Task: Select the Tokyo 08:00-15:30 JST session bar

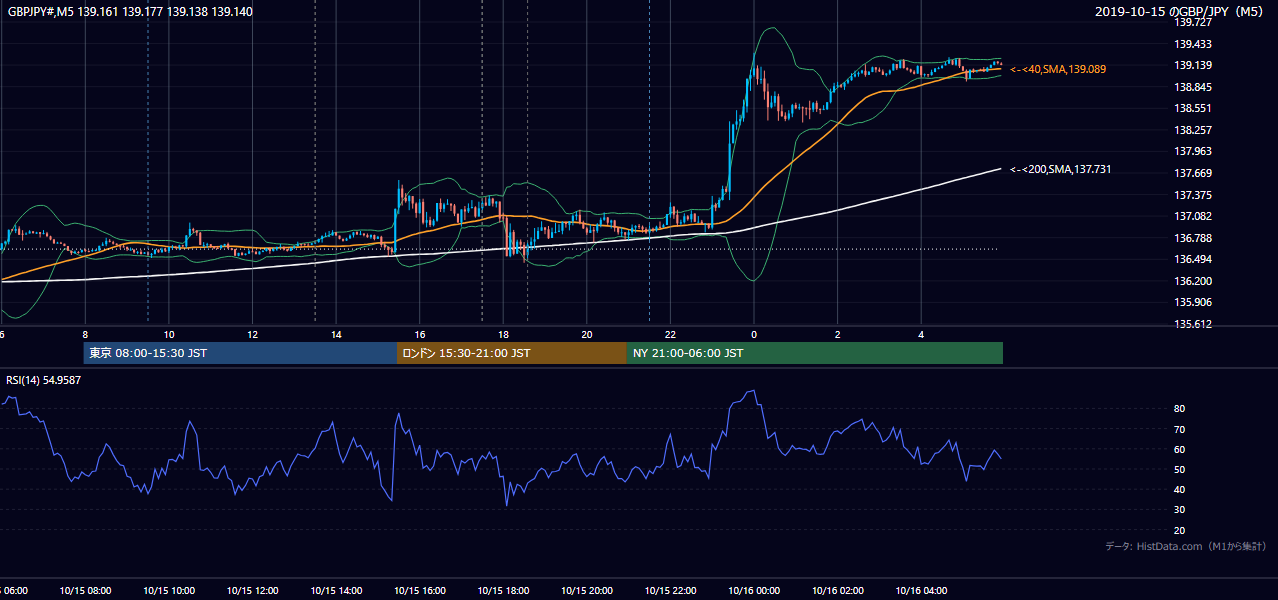Action: [240, 353]
